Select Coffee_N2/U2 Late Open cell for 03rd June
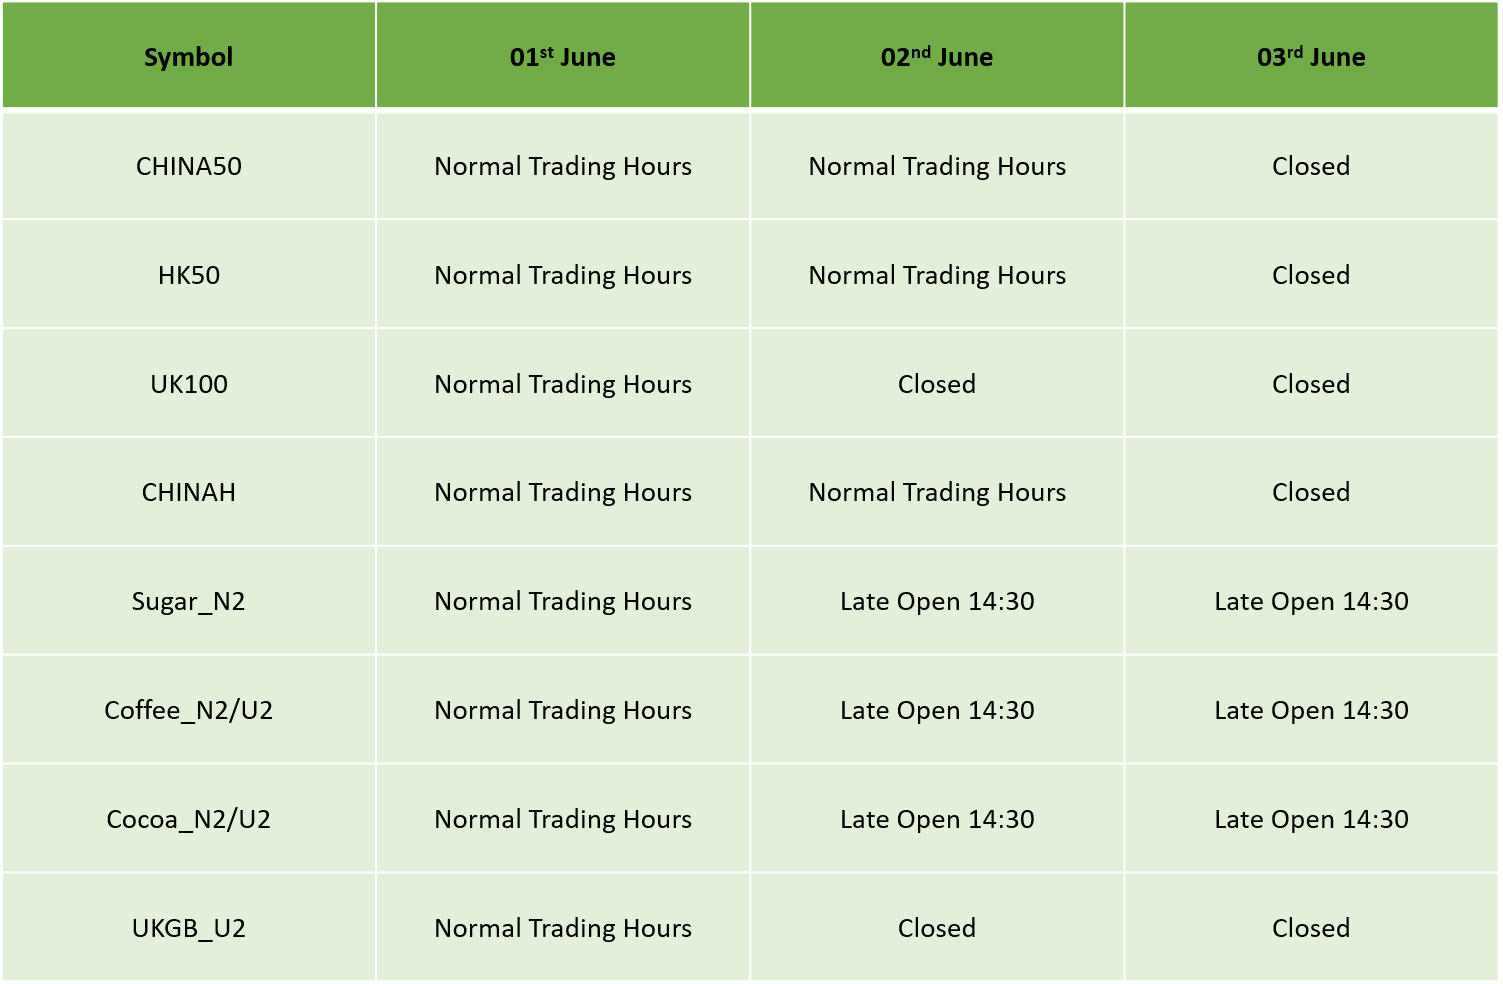Screen dimensions: 1503x984 [1311, 710]
